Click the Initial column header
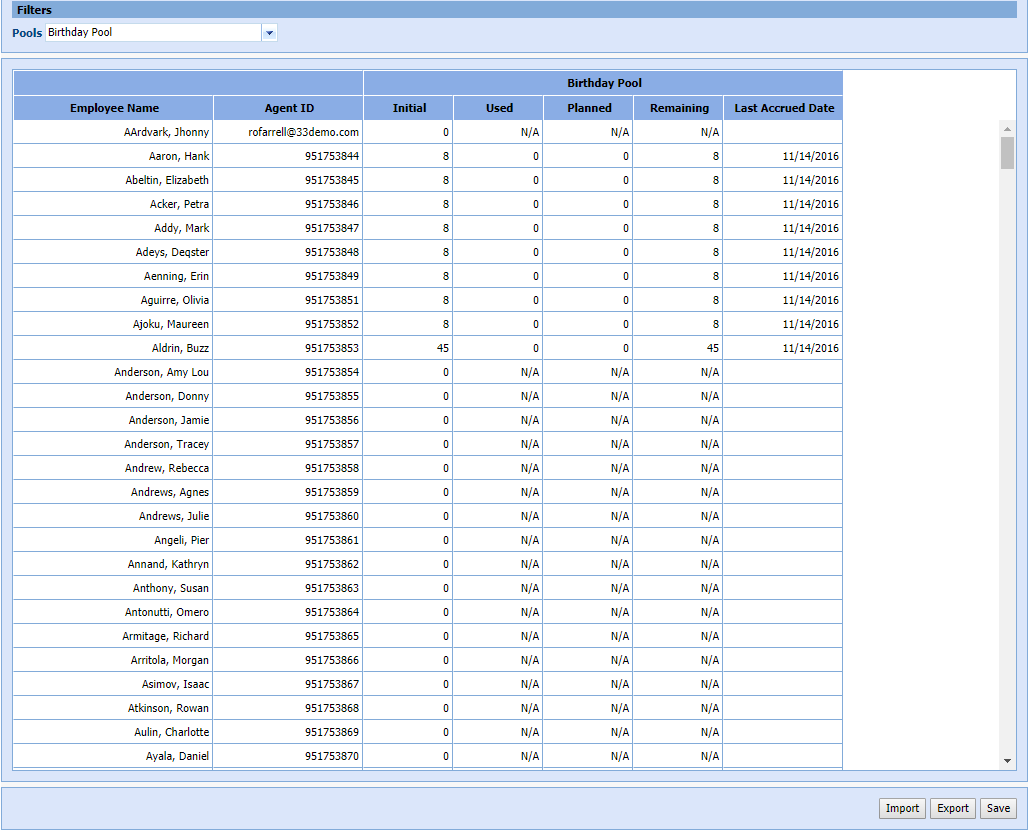The width and height of the screenshot is (1028, 830). coord(409,108)
